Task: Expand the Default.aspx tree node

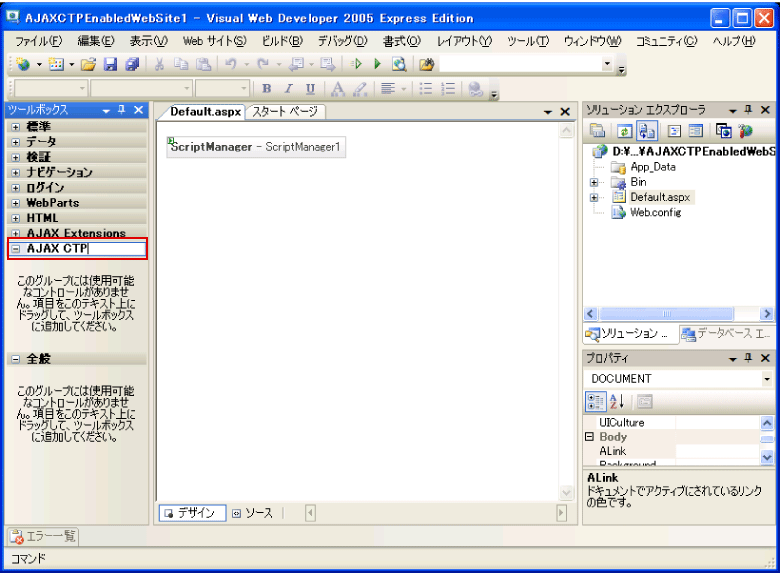Action: point(594,197)
